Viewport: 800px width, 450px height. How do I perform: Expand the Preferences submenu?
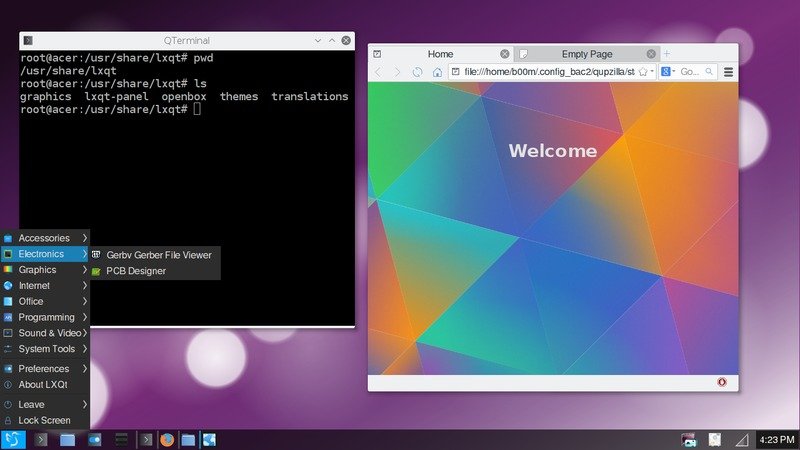point(45,368)
